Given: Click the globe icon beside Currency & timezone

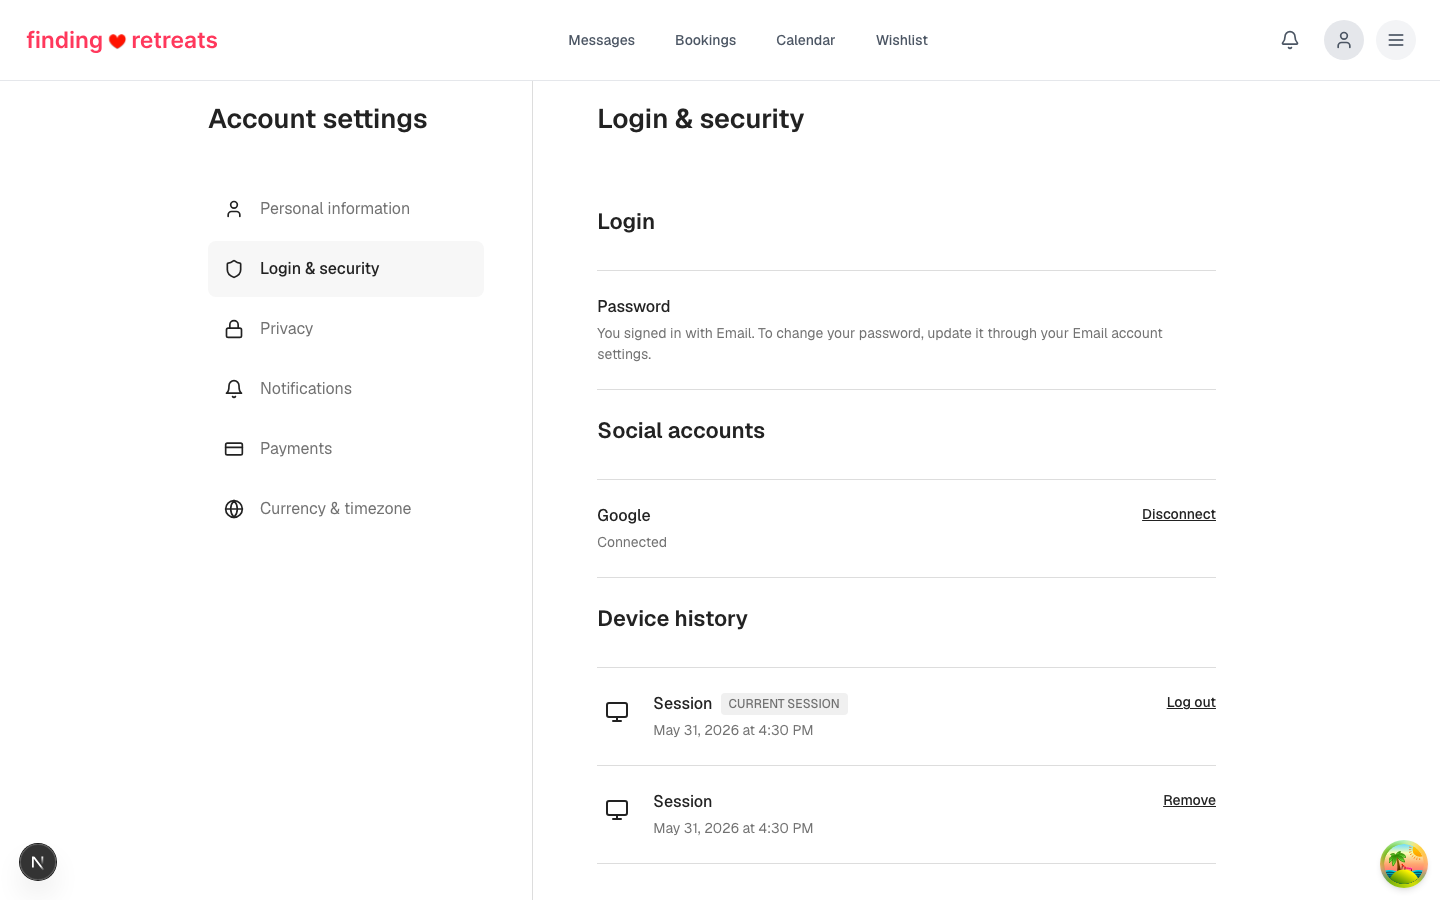Looking at the screenshot, I should click(x=234, y=509).
